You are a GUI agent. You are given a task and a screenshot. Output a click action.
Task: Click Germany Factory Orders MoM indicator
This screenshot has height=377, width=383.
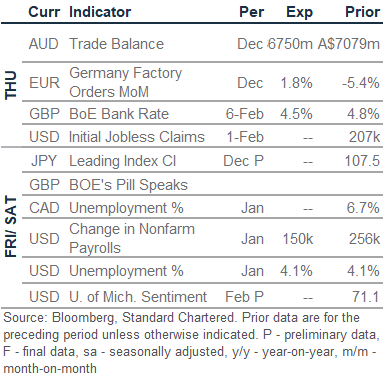[126, 82]
